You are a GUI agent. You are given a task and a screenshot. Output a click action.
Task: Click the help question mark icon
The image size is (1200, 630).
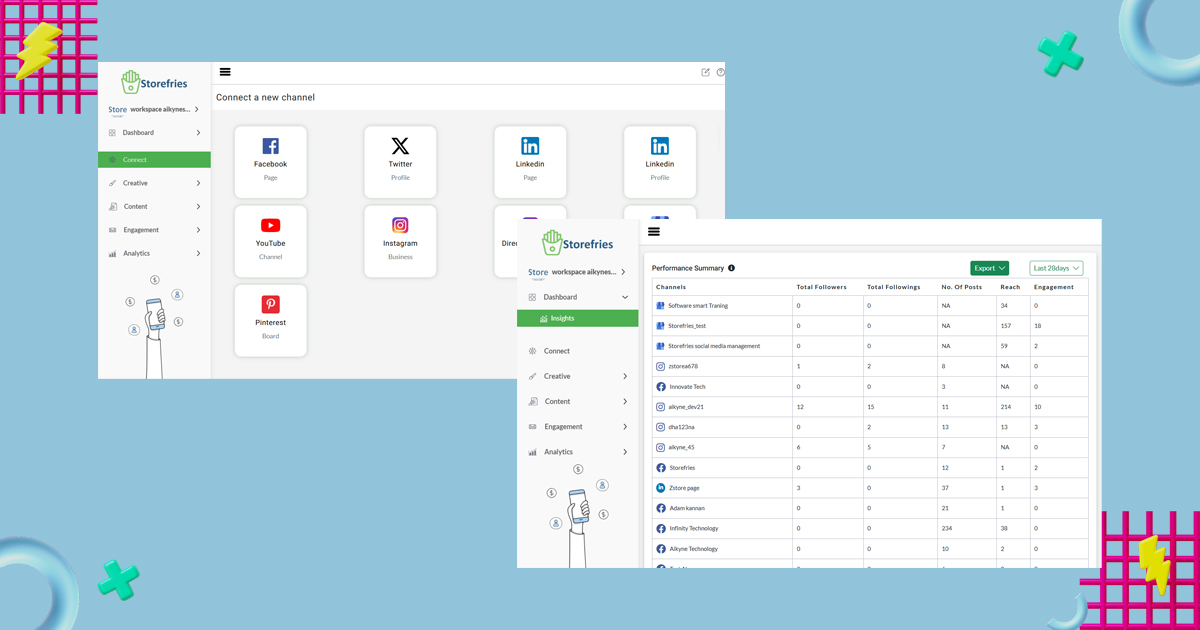coord(721,72)
